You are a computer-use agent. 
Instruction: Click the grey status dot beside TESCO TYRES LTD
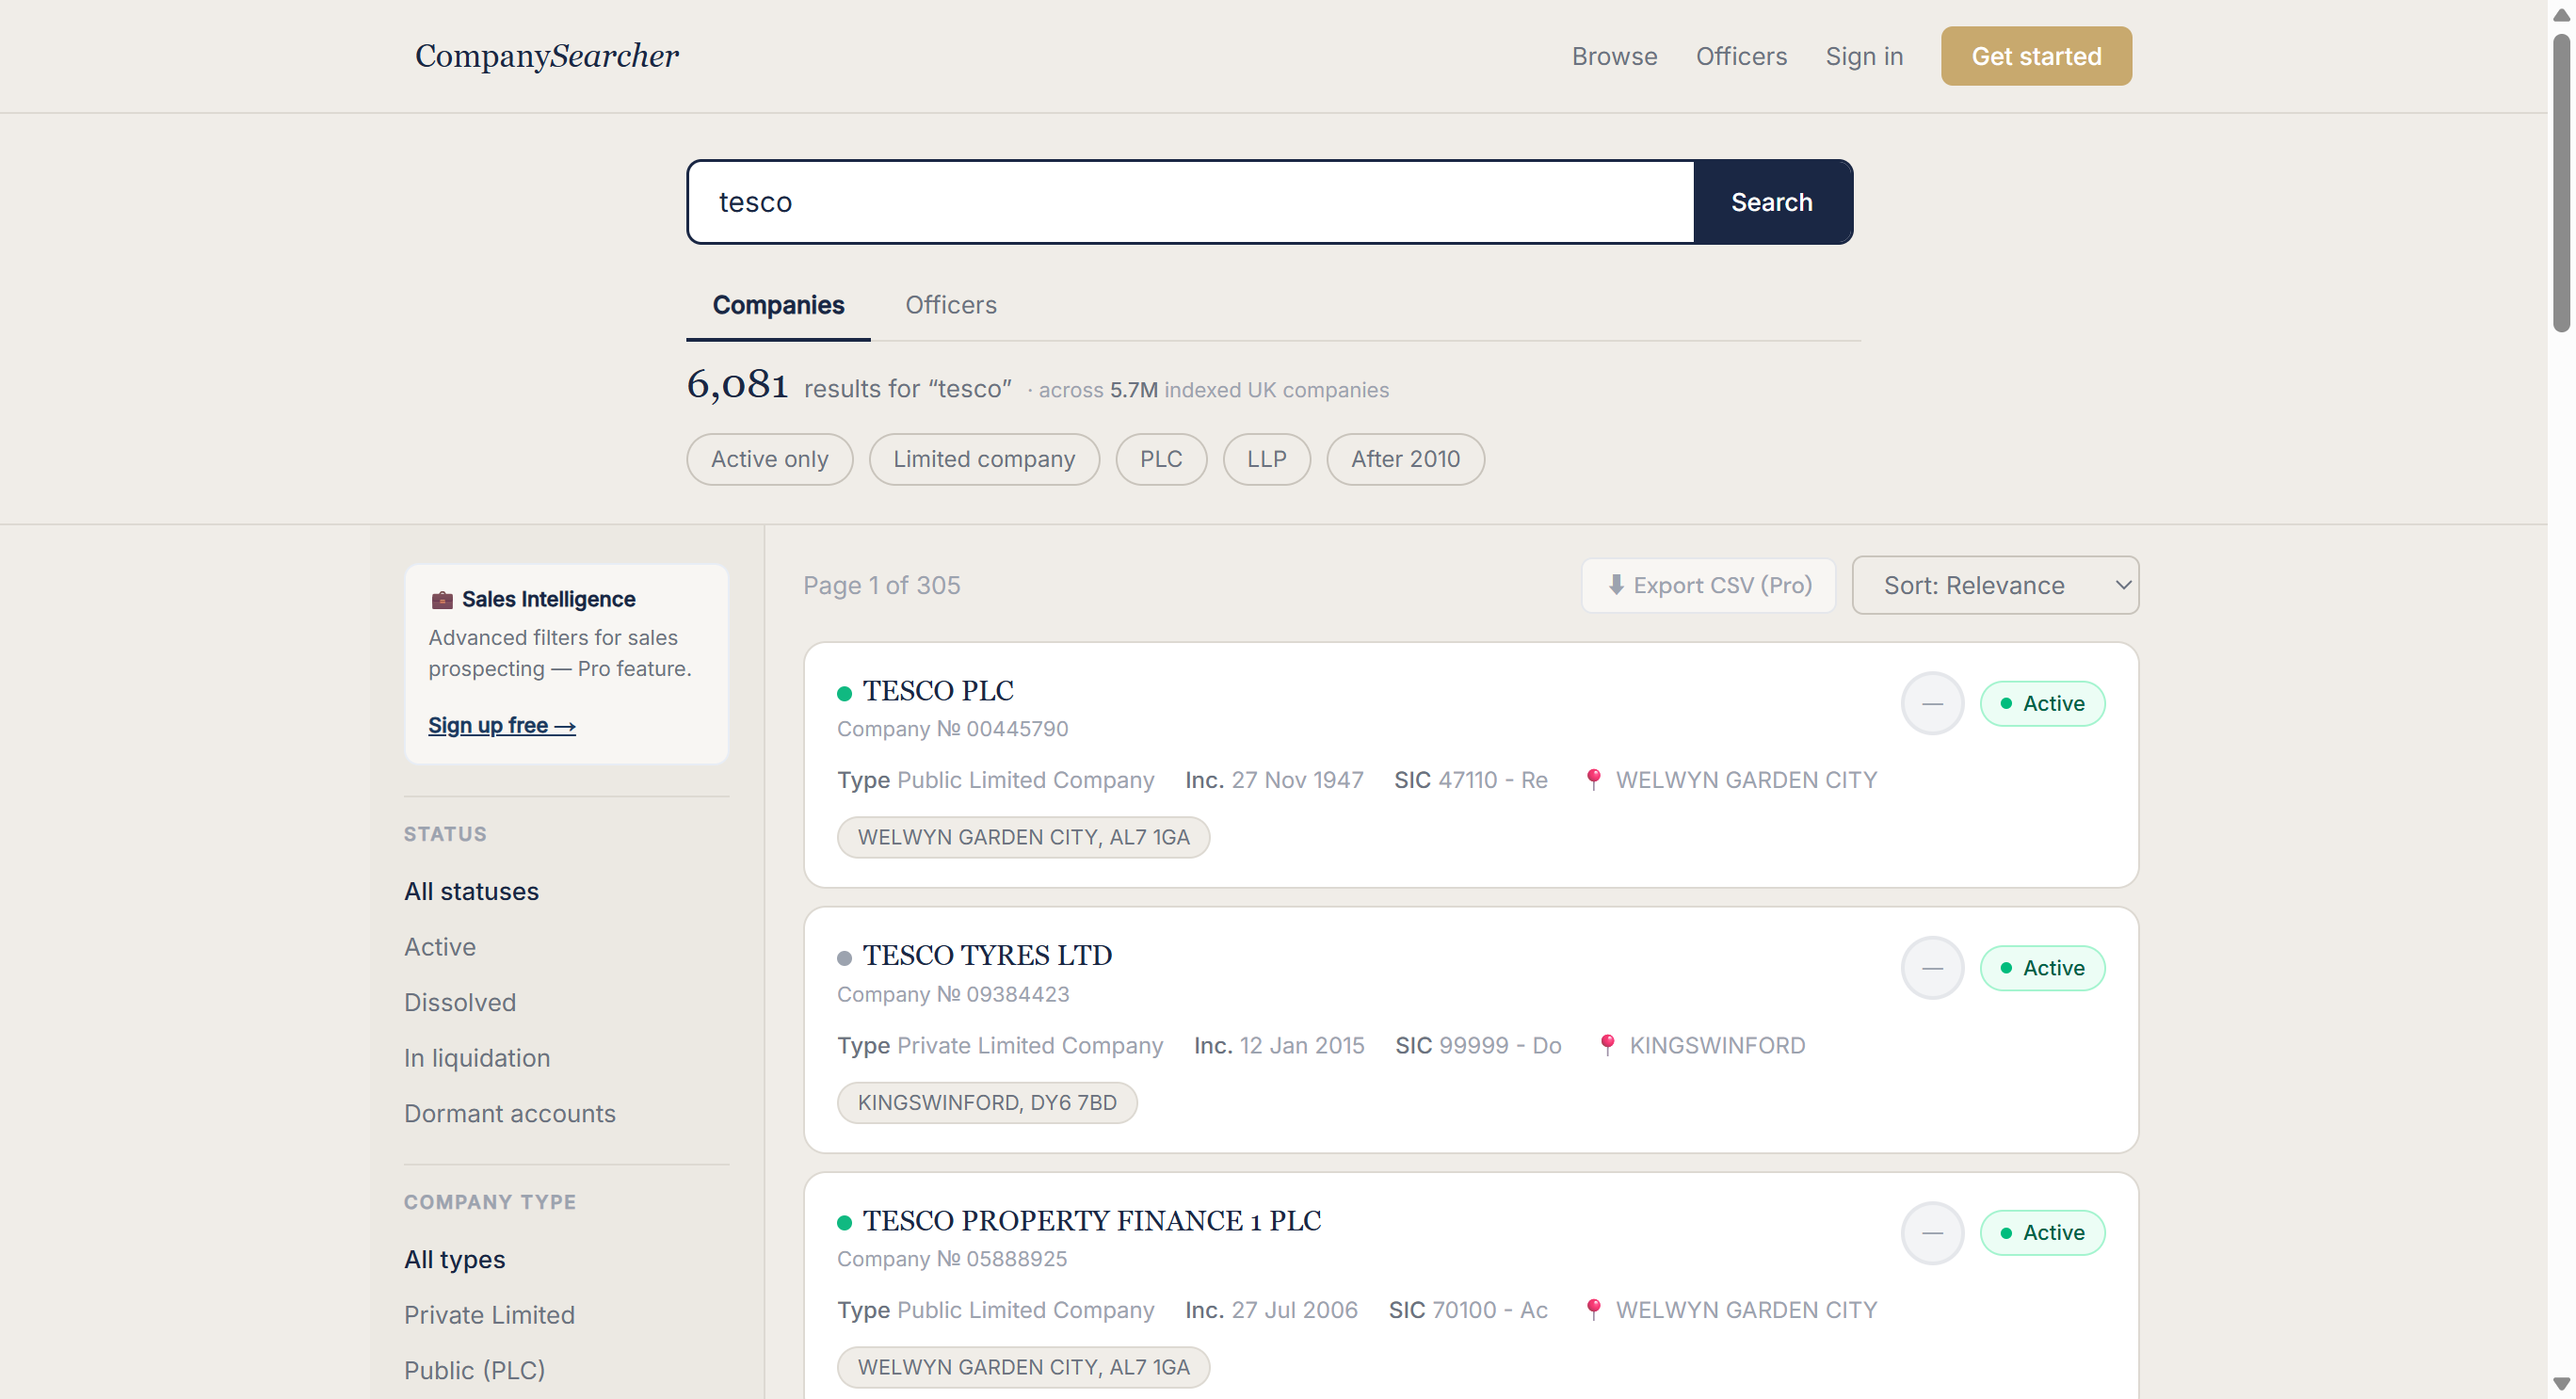tap(844, 958)
